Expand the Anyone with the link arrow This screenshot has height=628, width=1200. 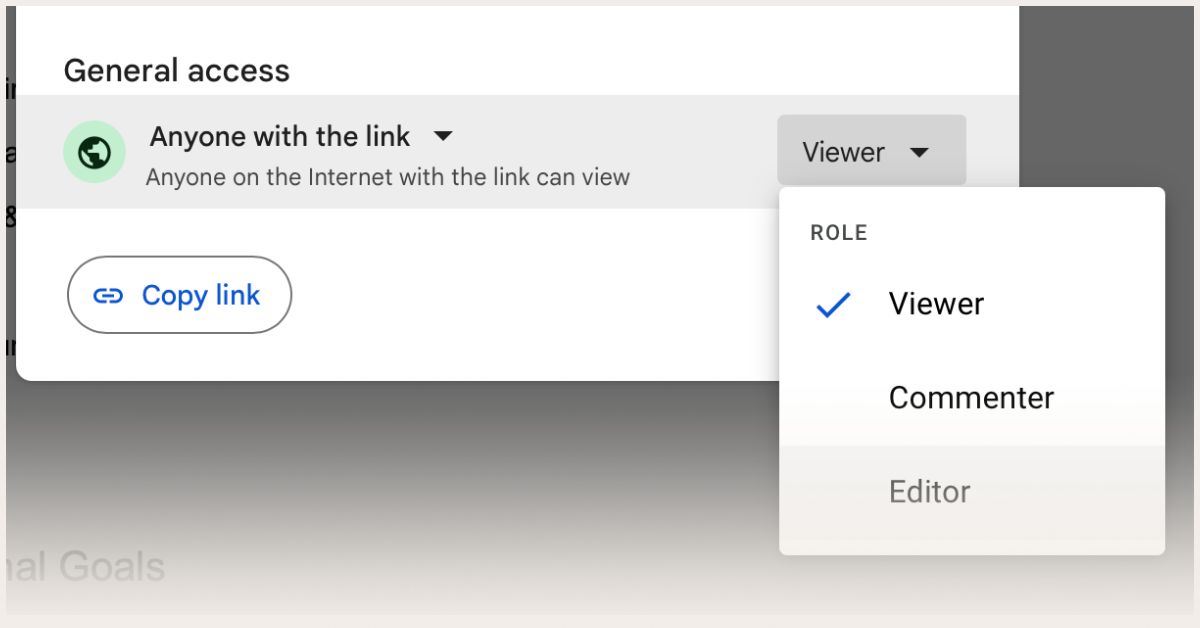coord(442,135)
